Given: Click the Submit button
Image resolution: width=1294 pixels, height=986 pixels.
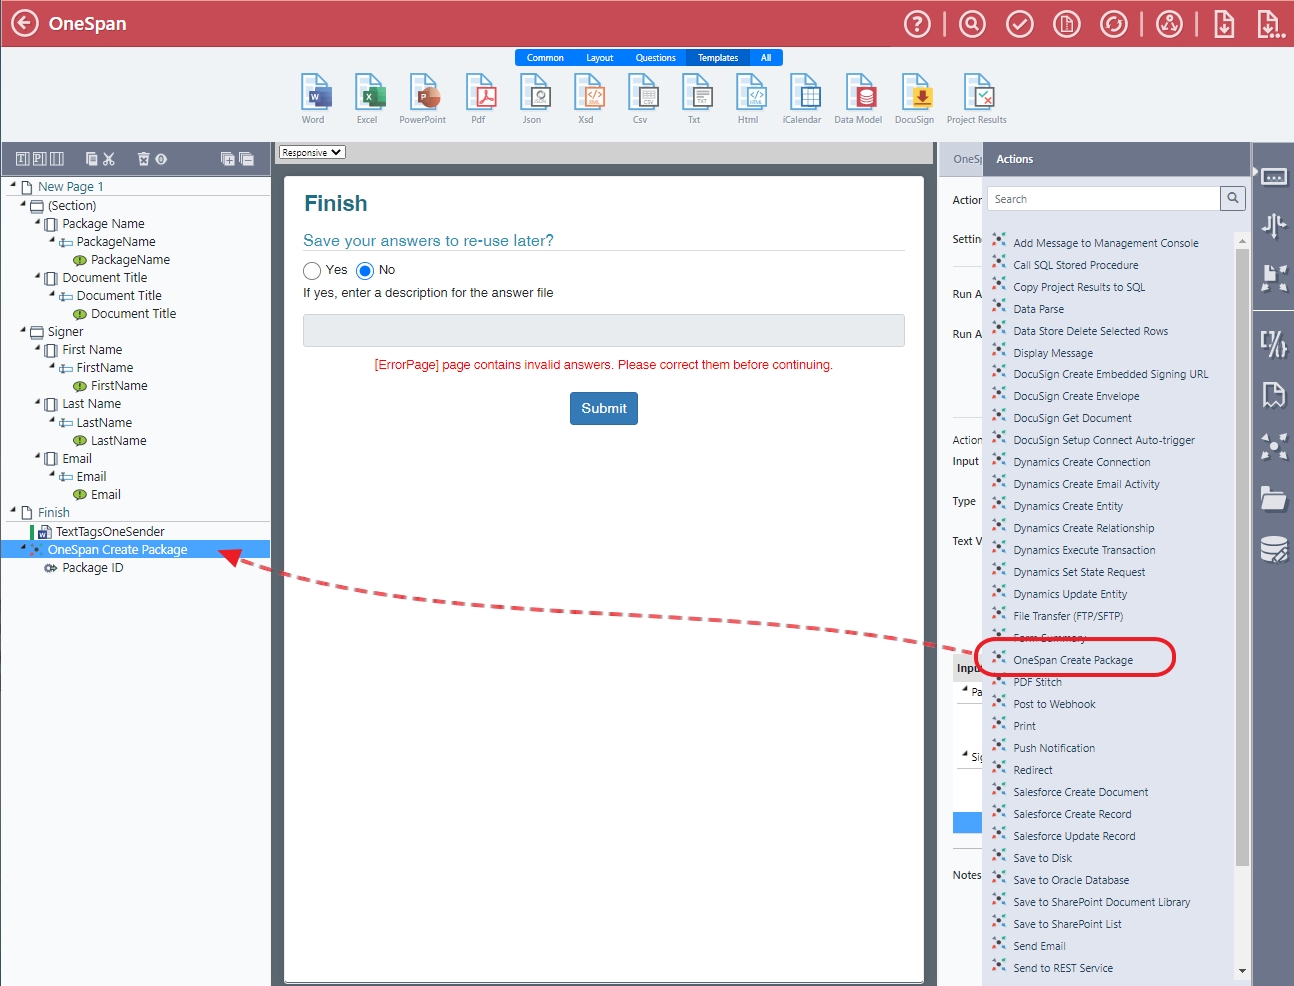Looking at the screenshot, I should (604, 408).
